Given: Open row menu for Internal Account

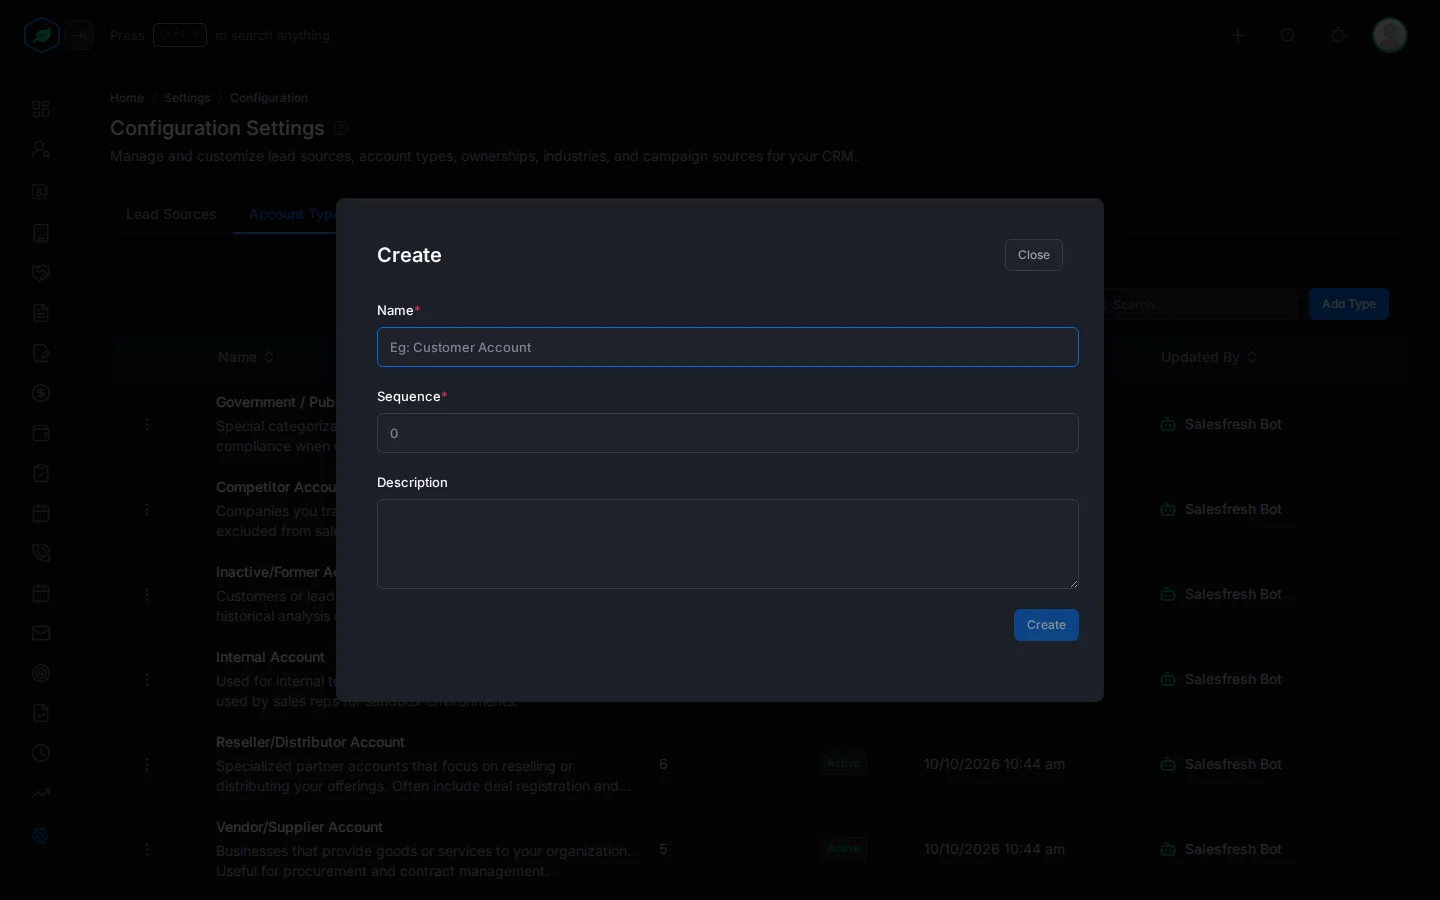Looking at the screenshot, I should (147, 679).
